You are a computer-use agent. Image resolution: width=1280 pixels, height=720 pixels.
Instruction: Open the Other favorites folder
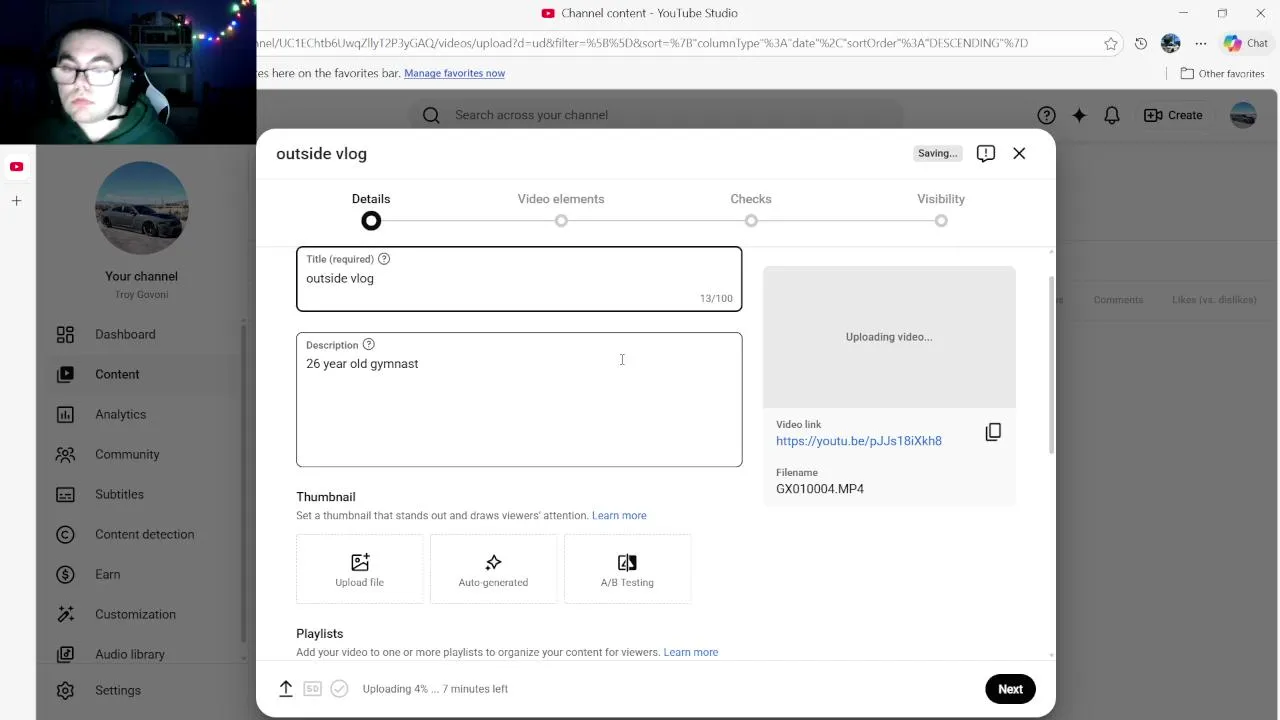point(1222,73)
